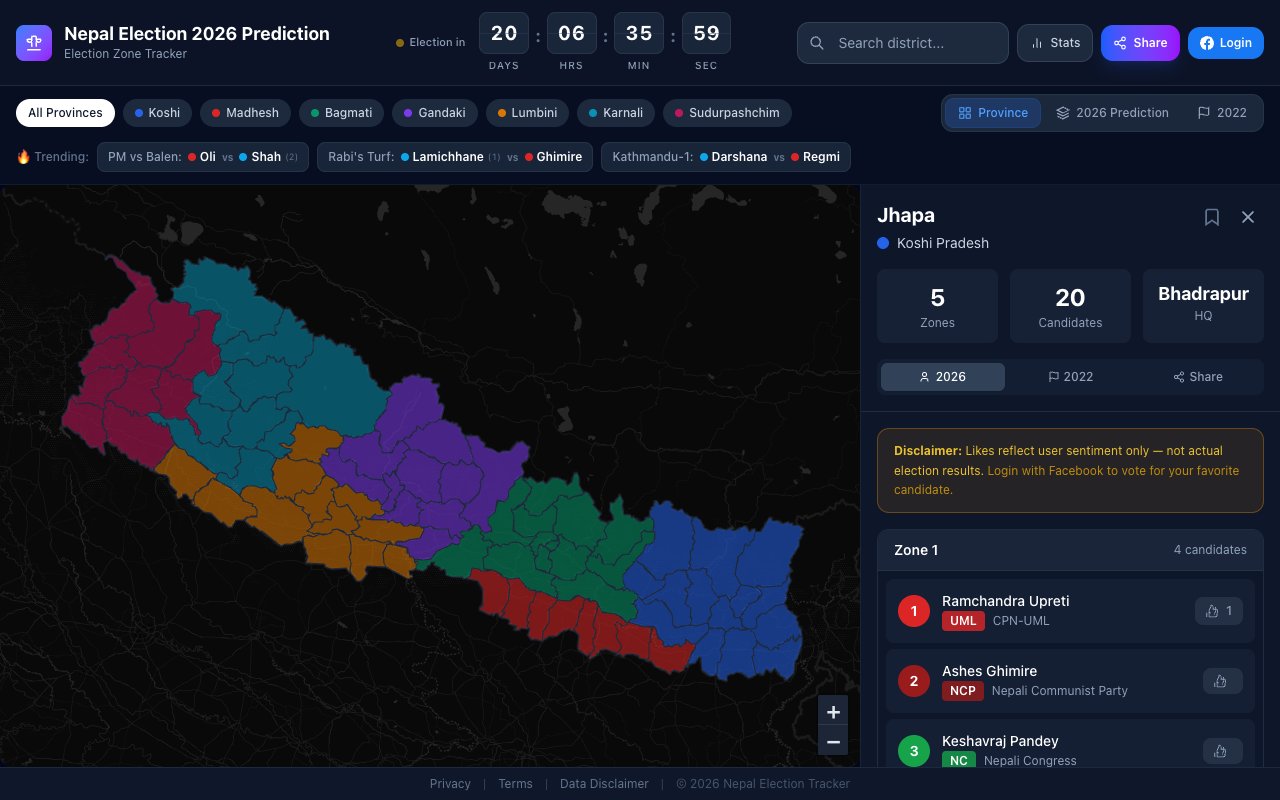Expand the Zone 1 candidate list

click(1070, 550)
